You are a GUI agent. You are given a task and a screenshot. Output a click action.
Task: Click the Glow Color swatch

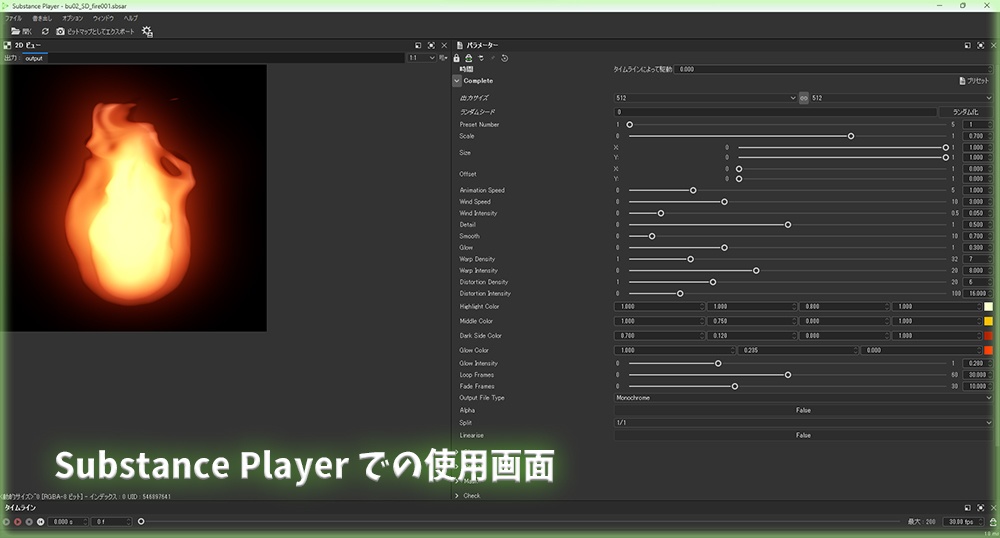coord(989,351)
